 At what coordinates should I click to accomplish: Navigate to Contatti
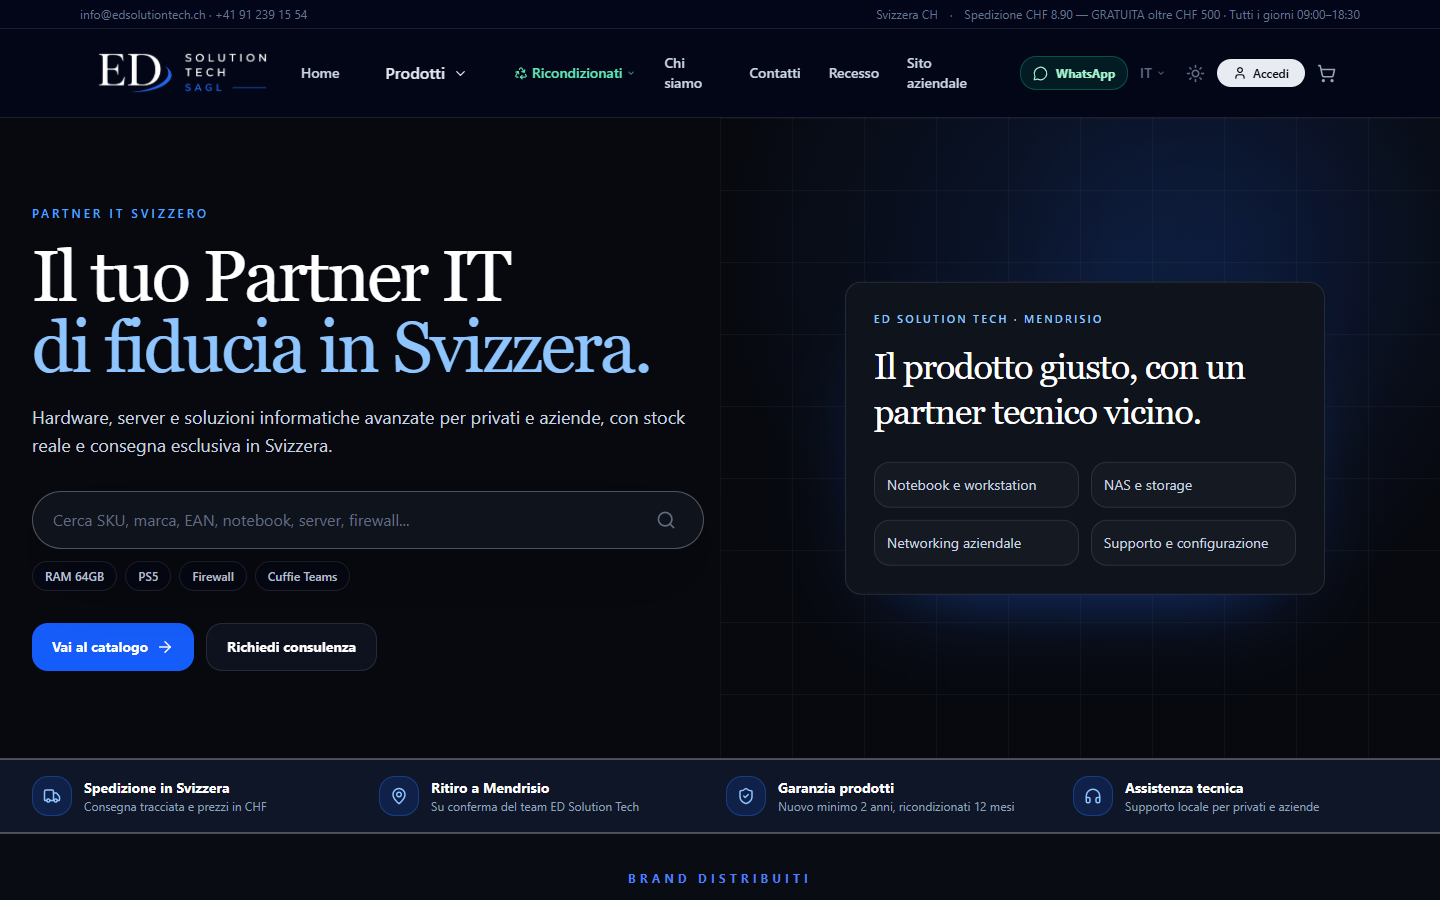pos(775,73)
